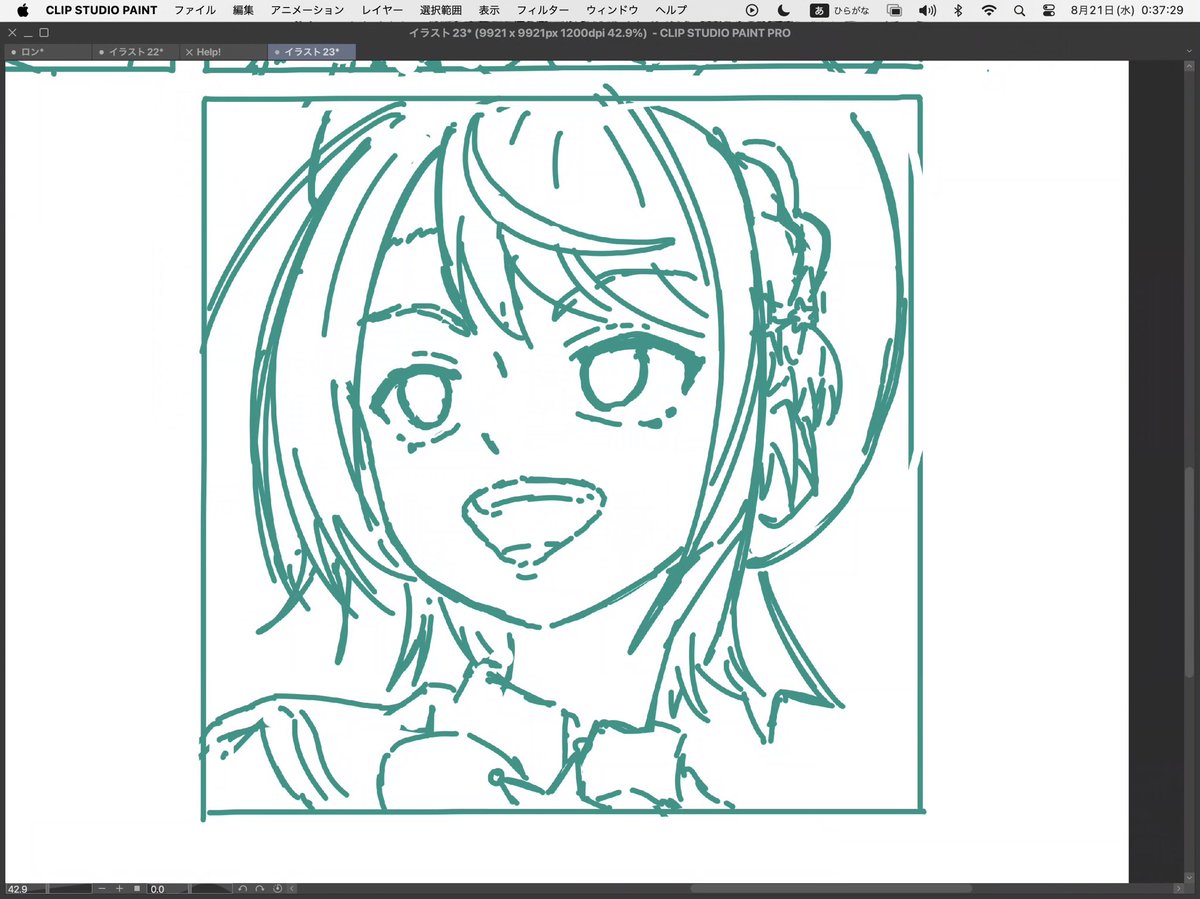Open the フィルター menu
Image resolution: width=1200 pixels, height=899 pixels.
click(x=543, y=10)
